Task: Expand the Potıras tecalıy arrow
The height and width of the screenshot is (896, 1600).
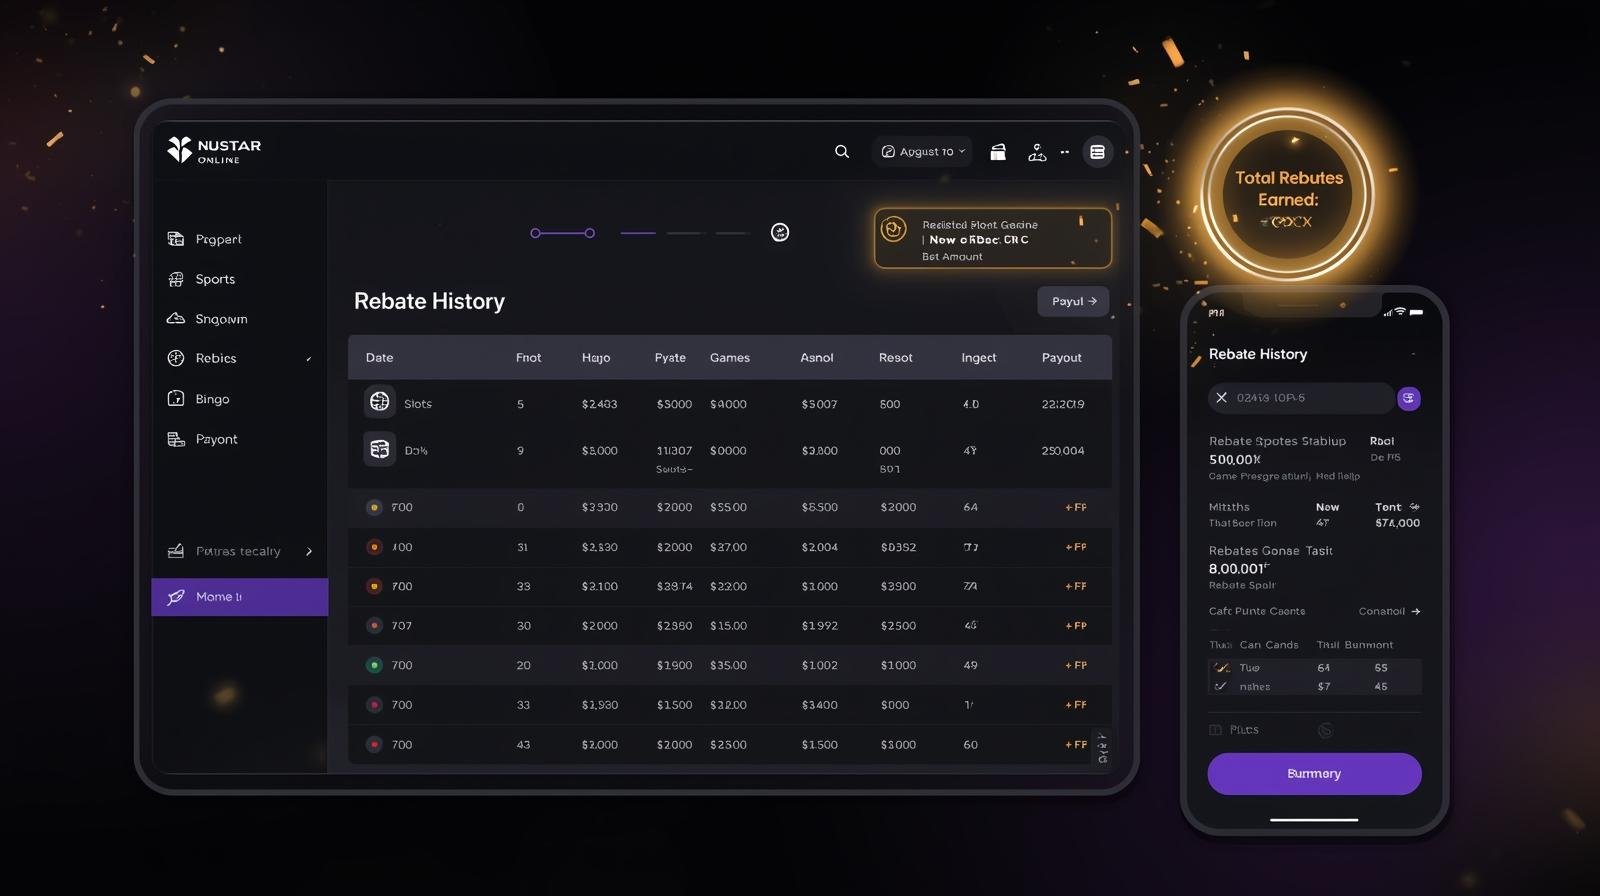Action: pos(309,551)
